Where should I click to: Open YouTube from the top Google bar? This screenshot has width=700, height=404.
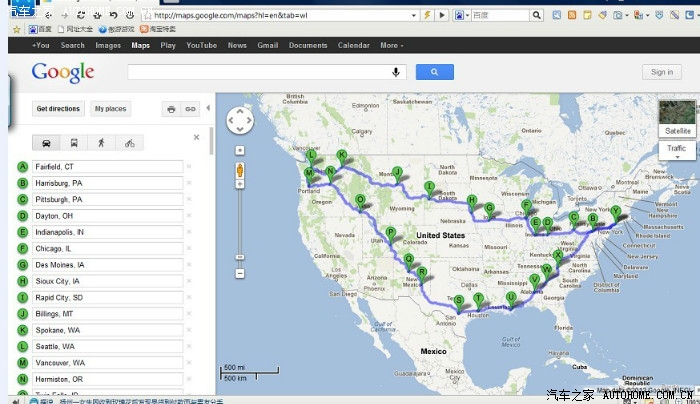pos(201,45)
